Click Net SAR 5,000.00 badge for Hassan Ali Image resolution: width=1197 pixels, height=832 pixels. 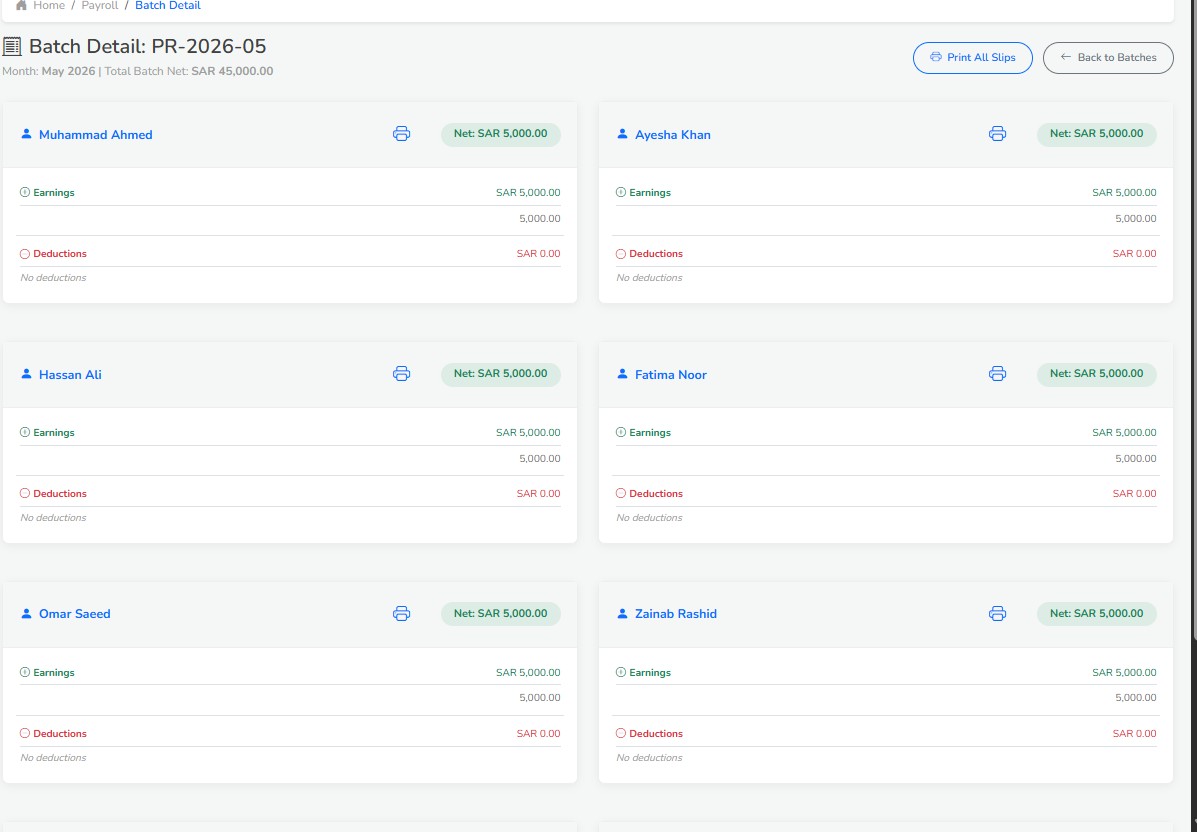501,374
